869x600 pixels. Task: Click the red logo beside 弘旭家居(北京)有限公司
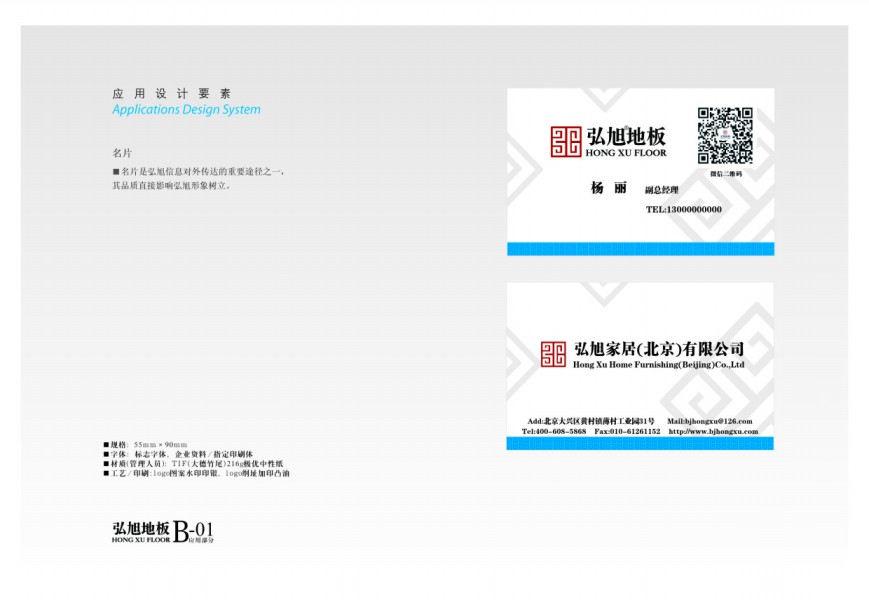tap(553, 354)
